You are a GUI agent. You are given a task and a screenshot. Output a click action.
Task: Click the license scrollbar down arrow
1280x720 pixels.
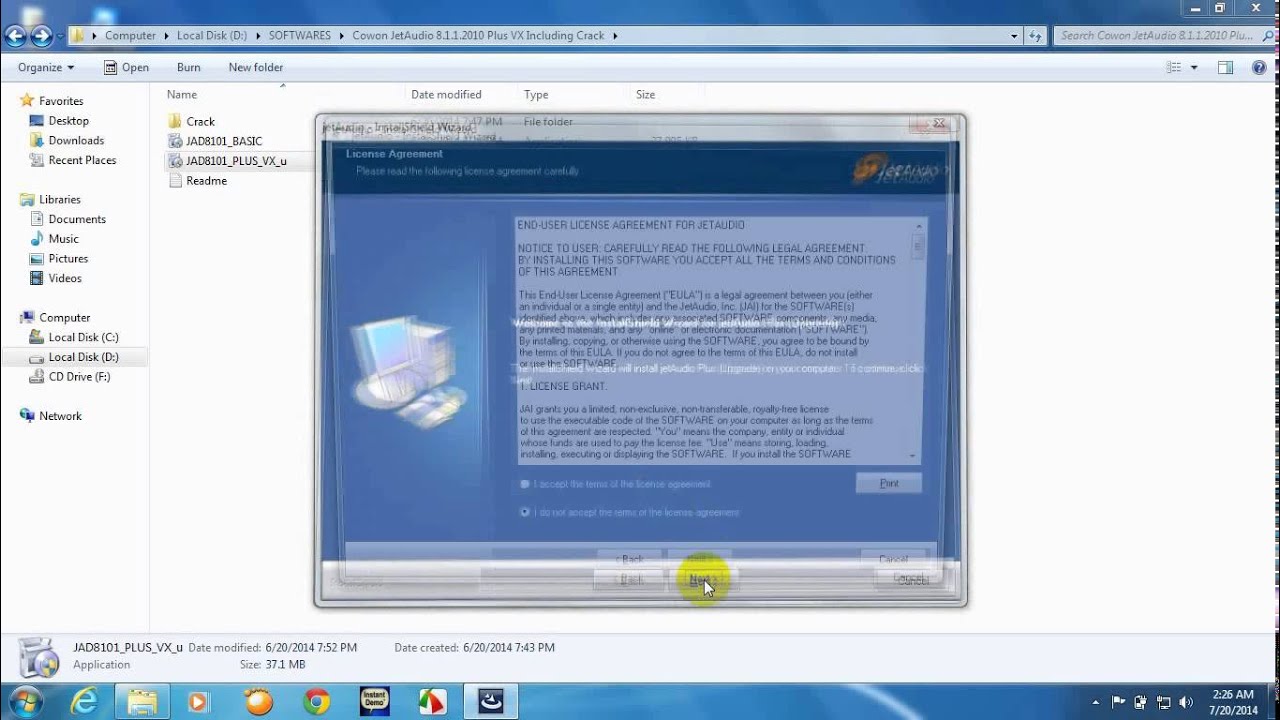click(x=912, y=456)
